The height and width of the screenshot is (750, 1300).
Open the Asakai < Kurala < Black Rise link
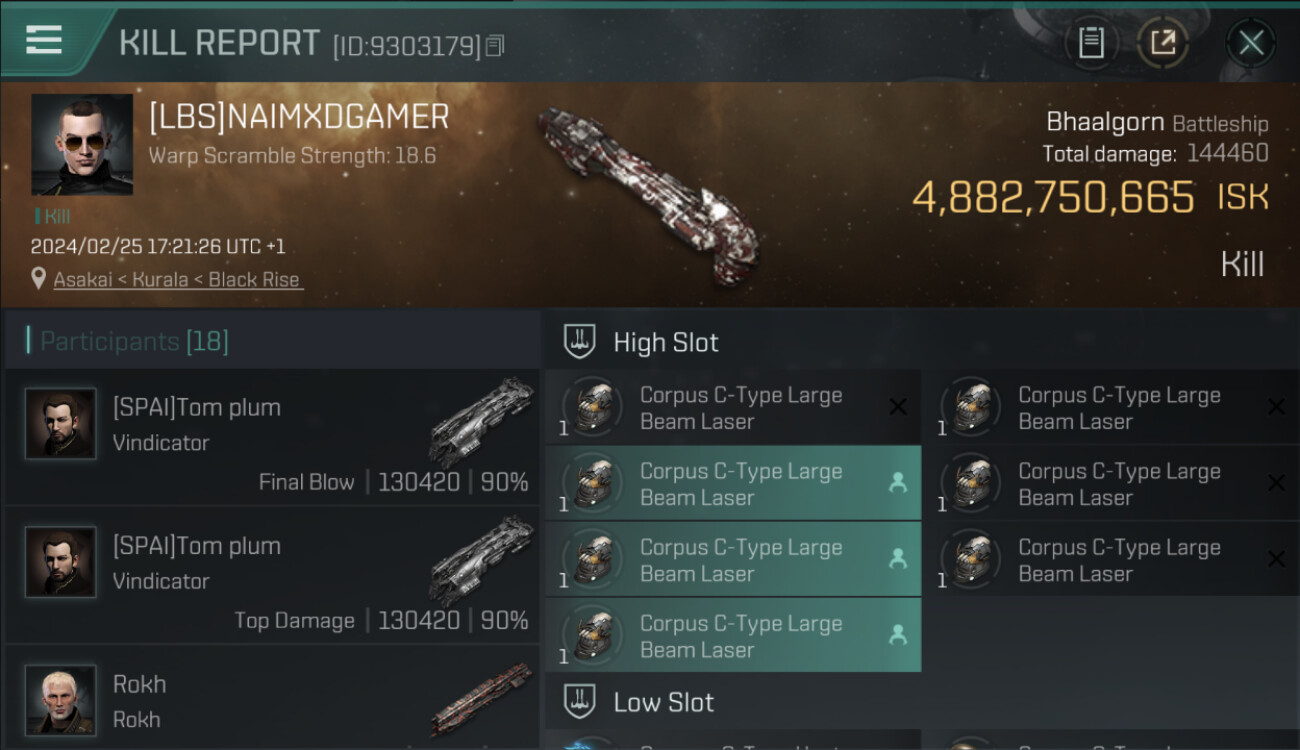pos(177,280)
